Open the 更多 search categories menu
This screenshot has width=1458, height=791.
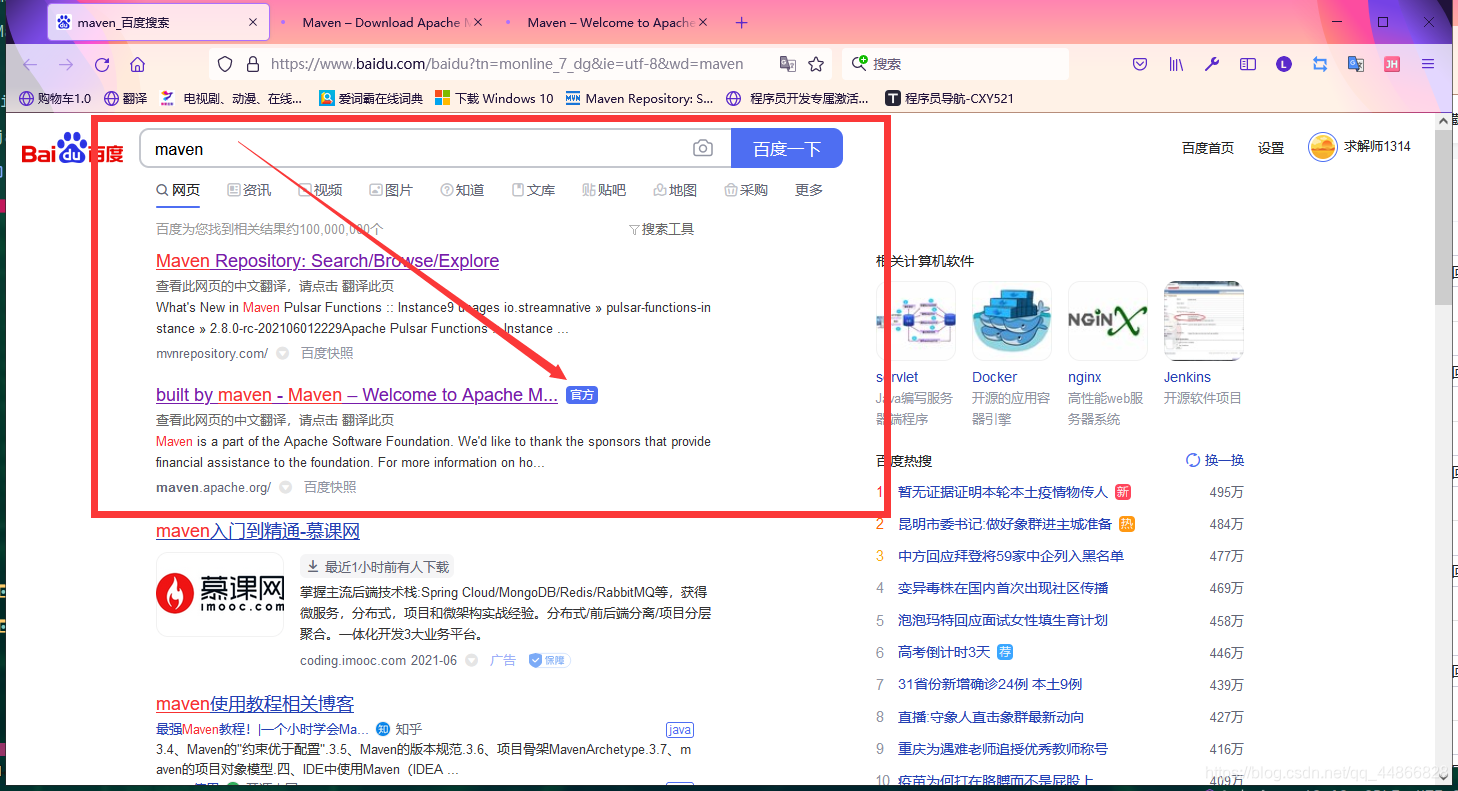809,190
